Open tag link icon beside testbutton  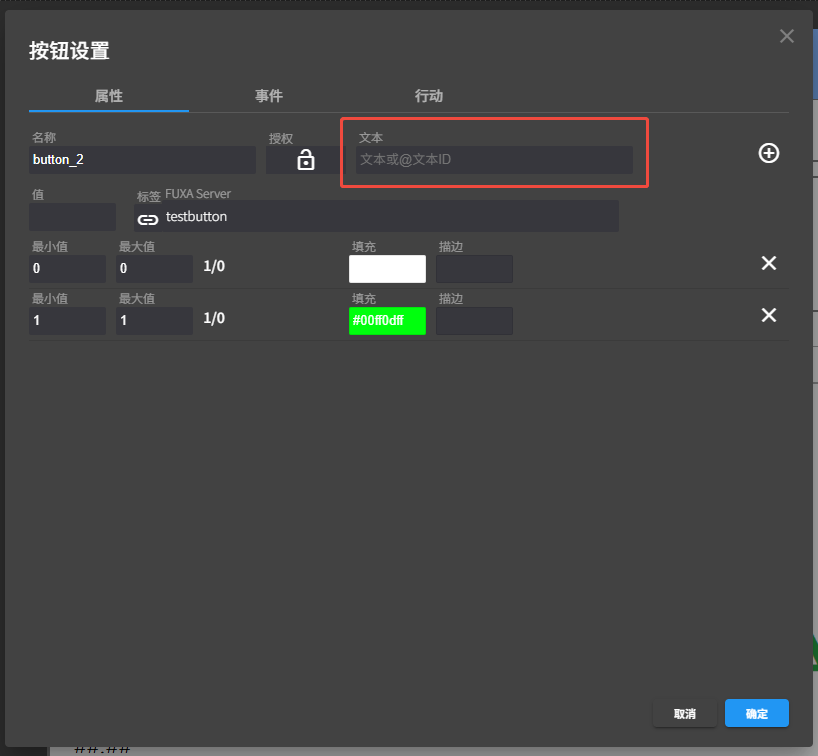click(x=148, y=220)
